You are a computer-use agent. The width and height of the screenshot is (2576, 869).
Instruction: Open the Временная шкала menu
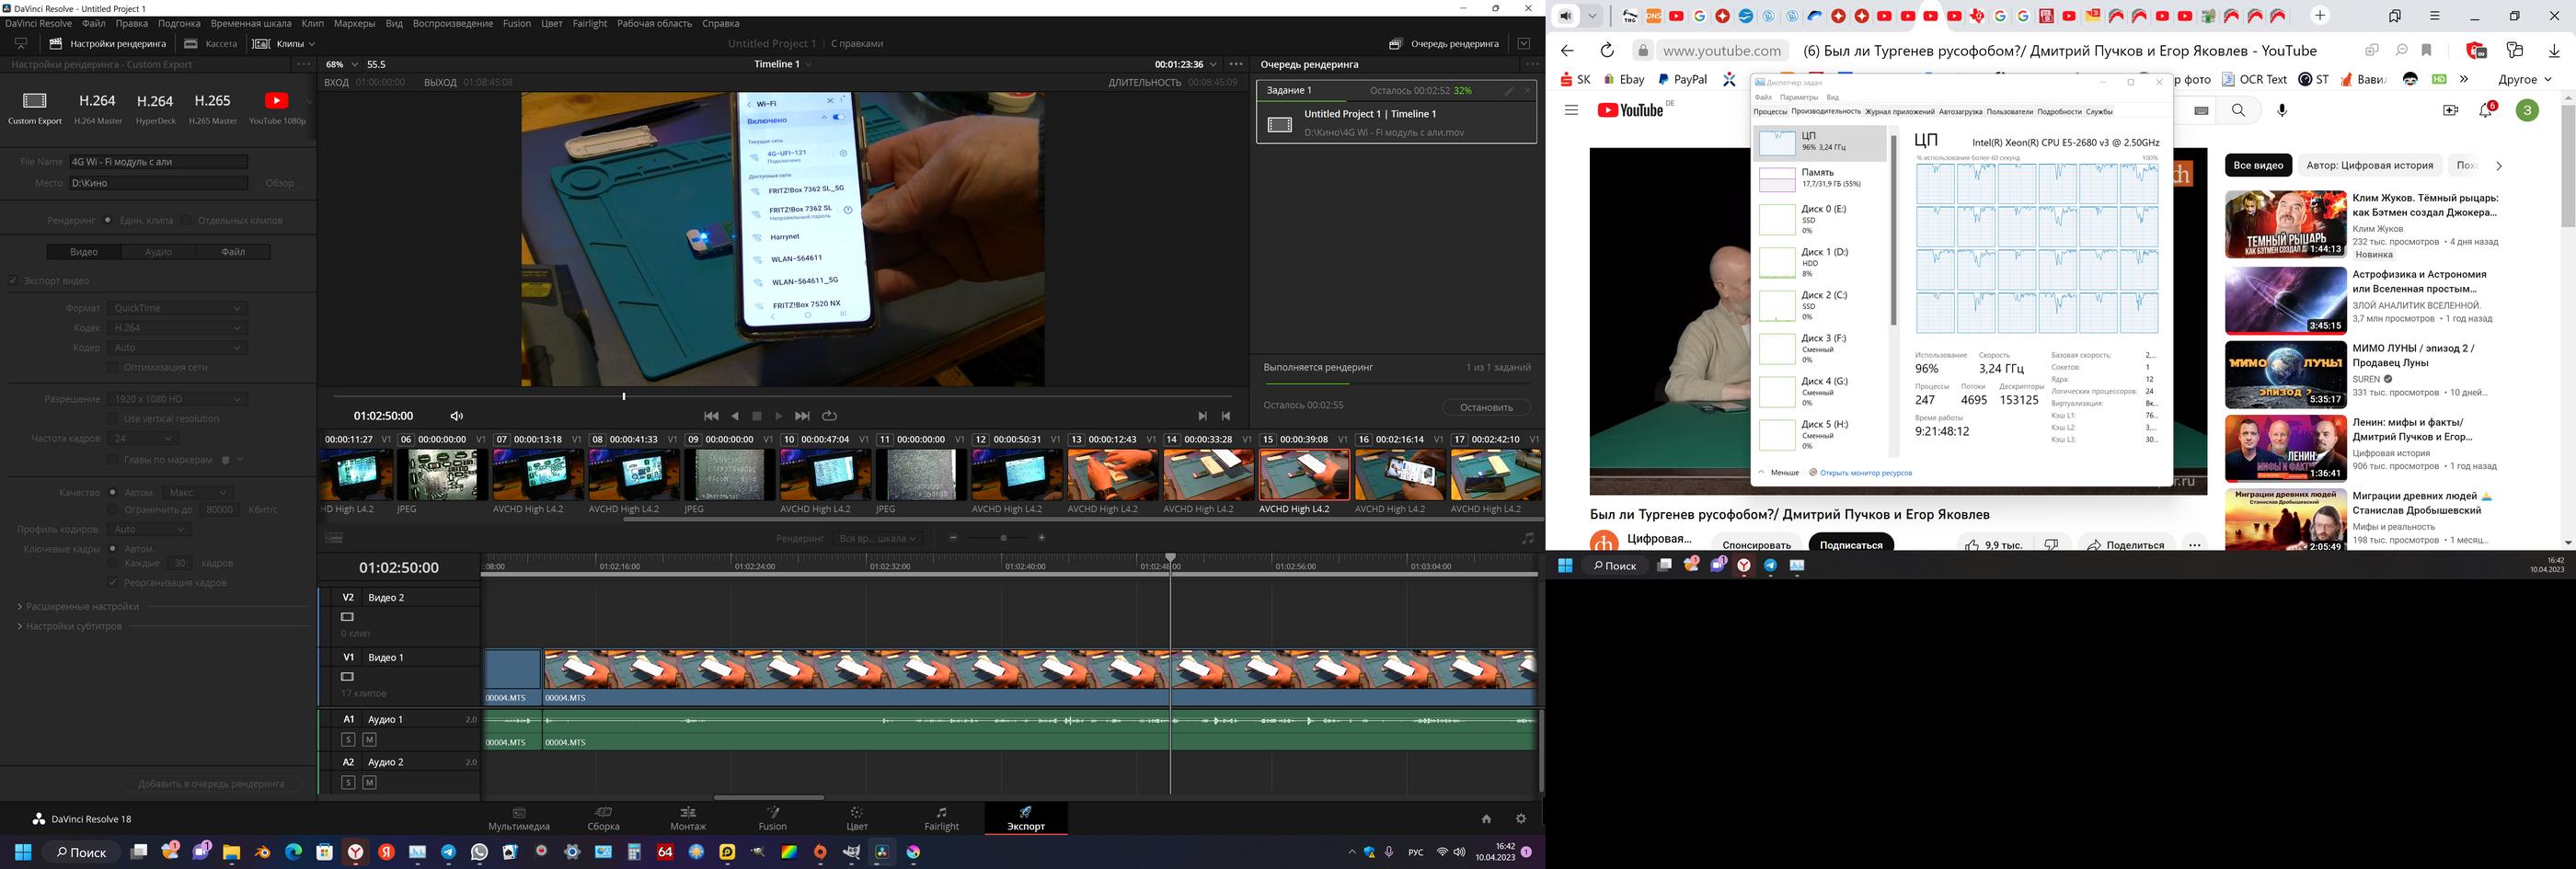pyautogui.click(x=251, y=23)
